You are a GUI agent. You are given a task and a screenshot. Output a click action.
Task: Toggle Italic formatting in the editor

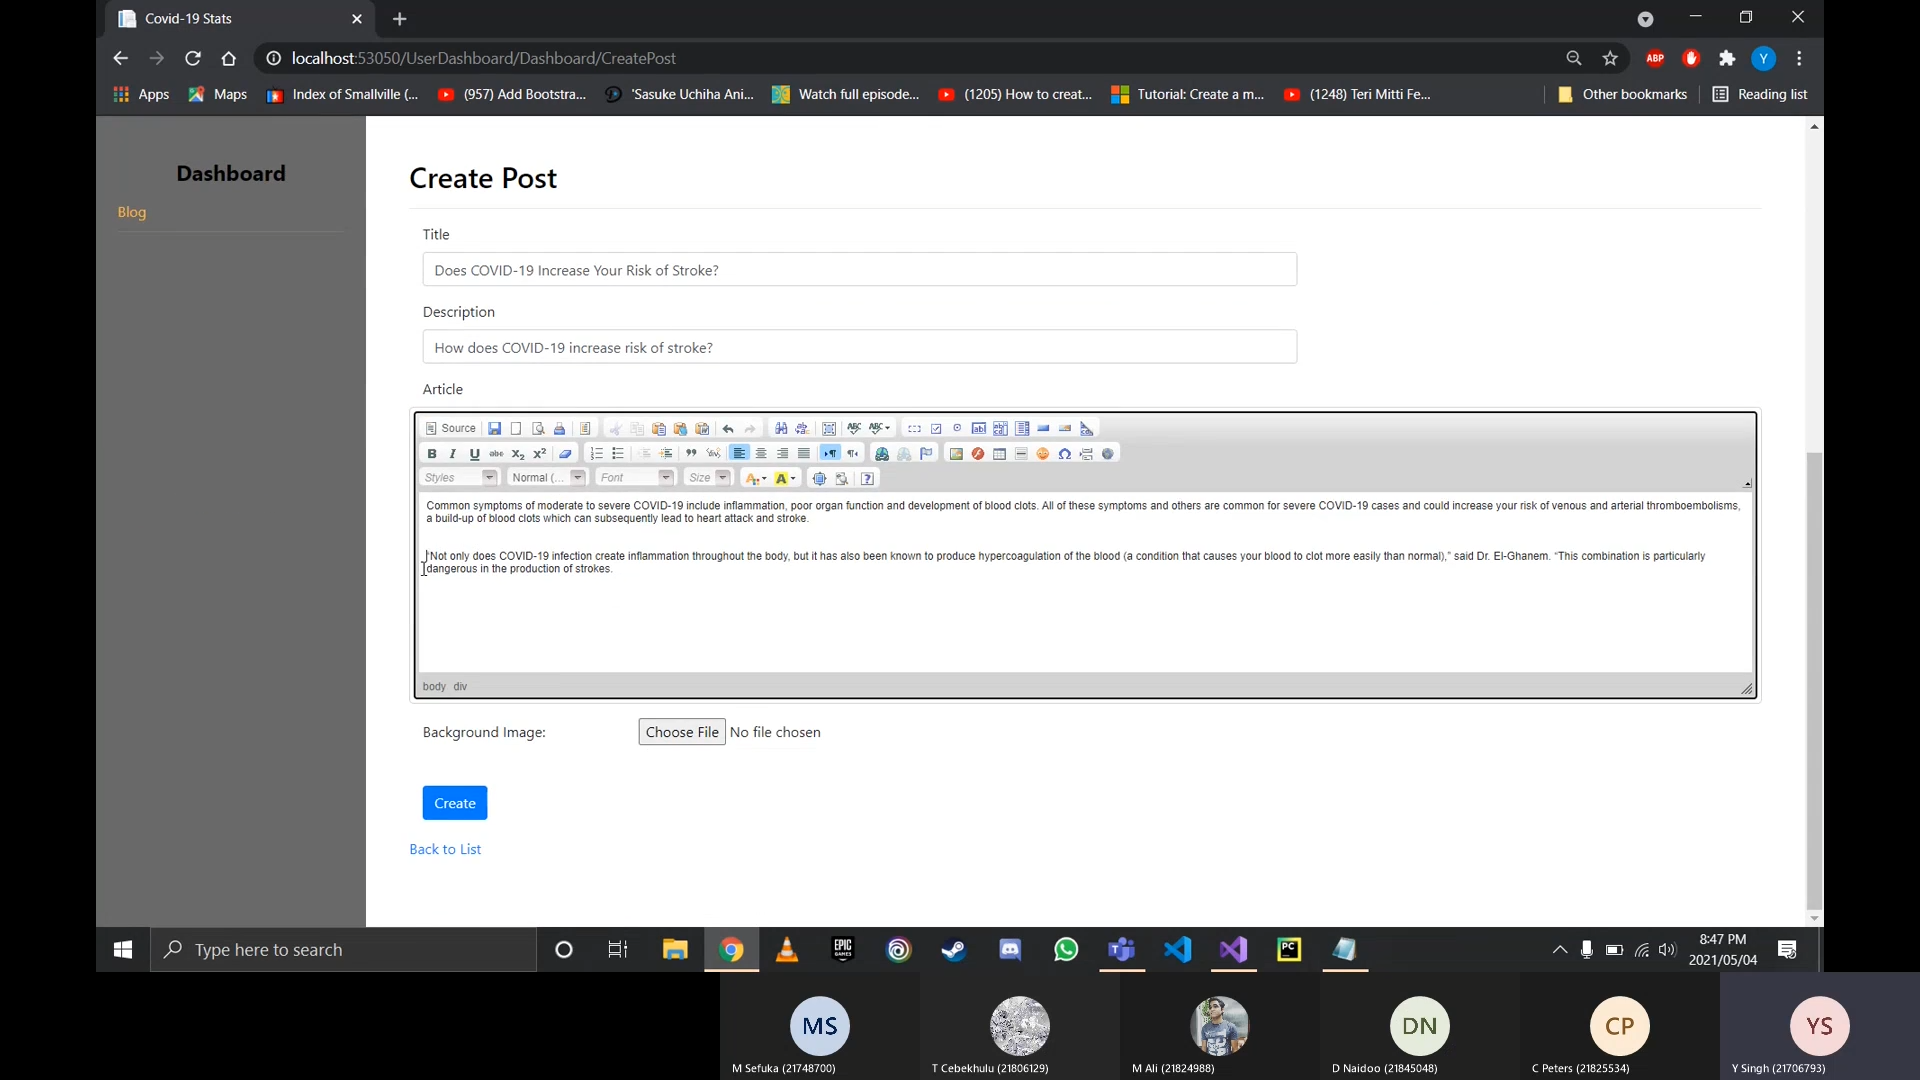coord(453,454)
